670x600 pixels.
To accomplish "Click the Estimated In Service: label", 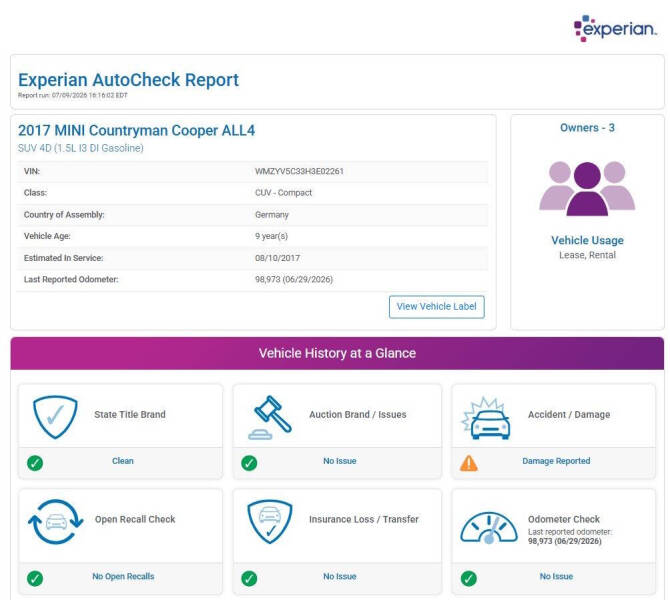I will 63,258.
